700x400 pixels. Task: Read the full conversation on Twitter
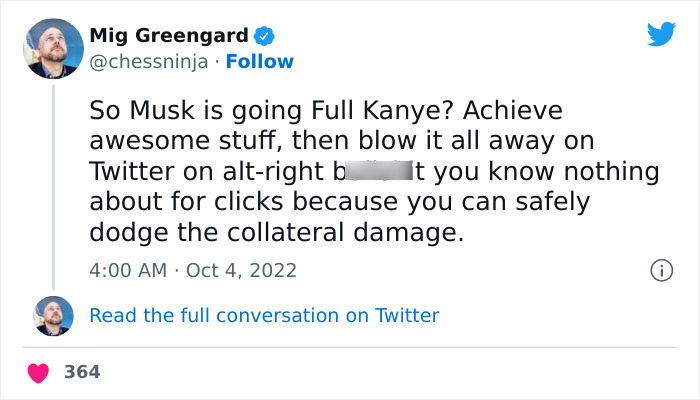coord(264,315)
